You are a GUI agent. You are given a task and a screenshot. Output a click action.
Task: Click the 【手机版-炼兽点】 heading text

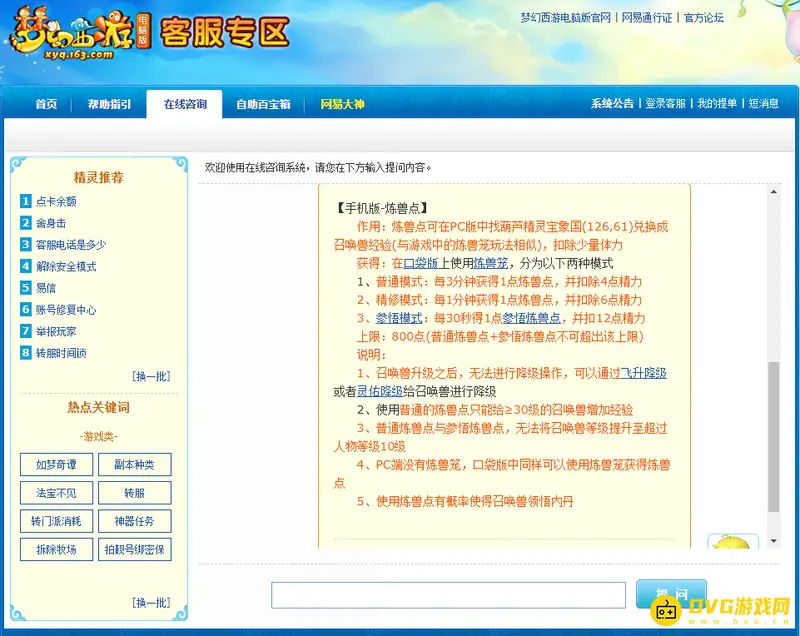point(382,208)
